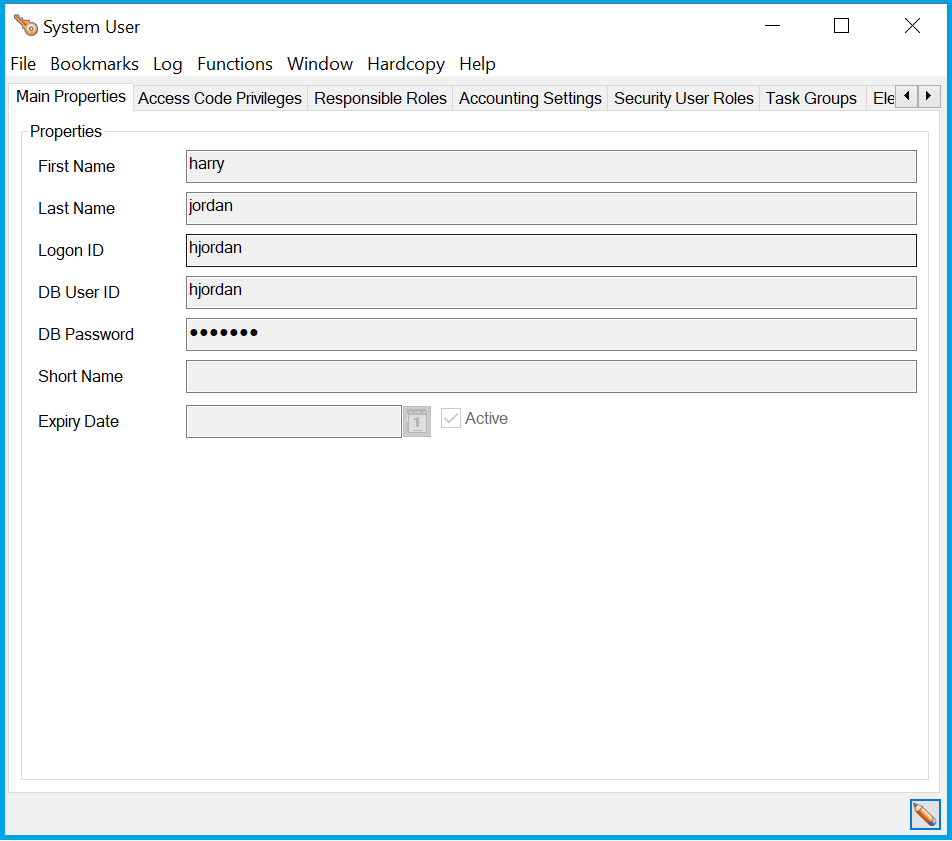
Task: Click the pencil edit icon
Action: pyautogui.click(x=925, y=814)
